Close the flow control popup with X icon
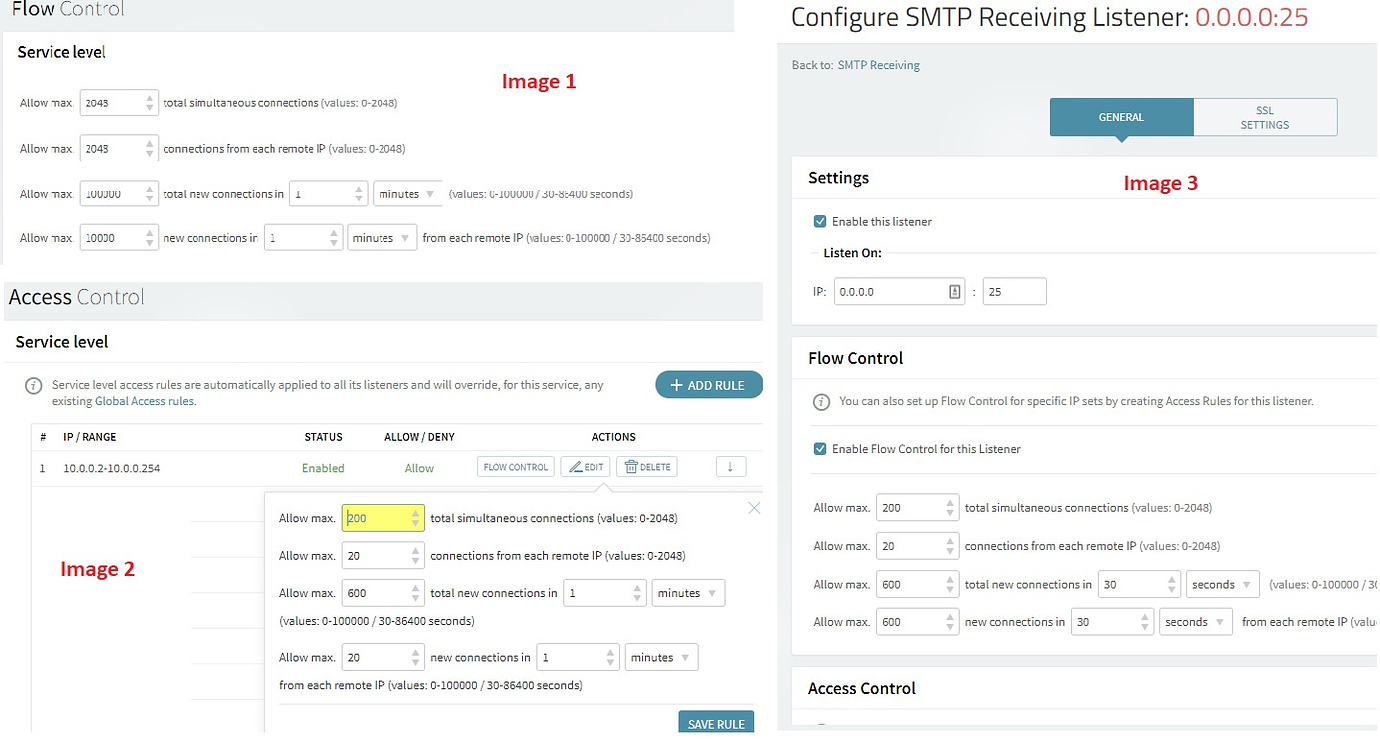The height and width of the screenshot is (742, 1380). (754, 508)
